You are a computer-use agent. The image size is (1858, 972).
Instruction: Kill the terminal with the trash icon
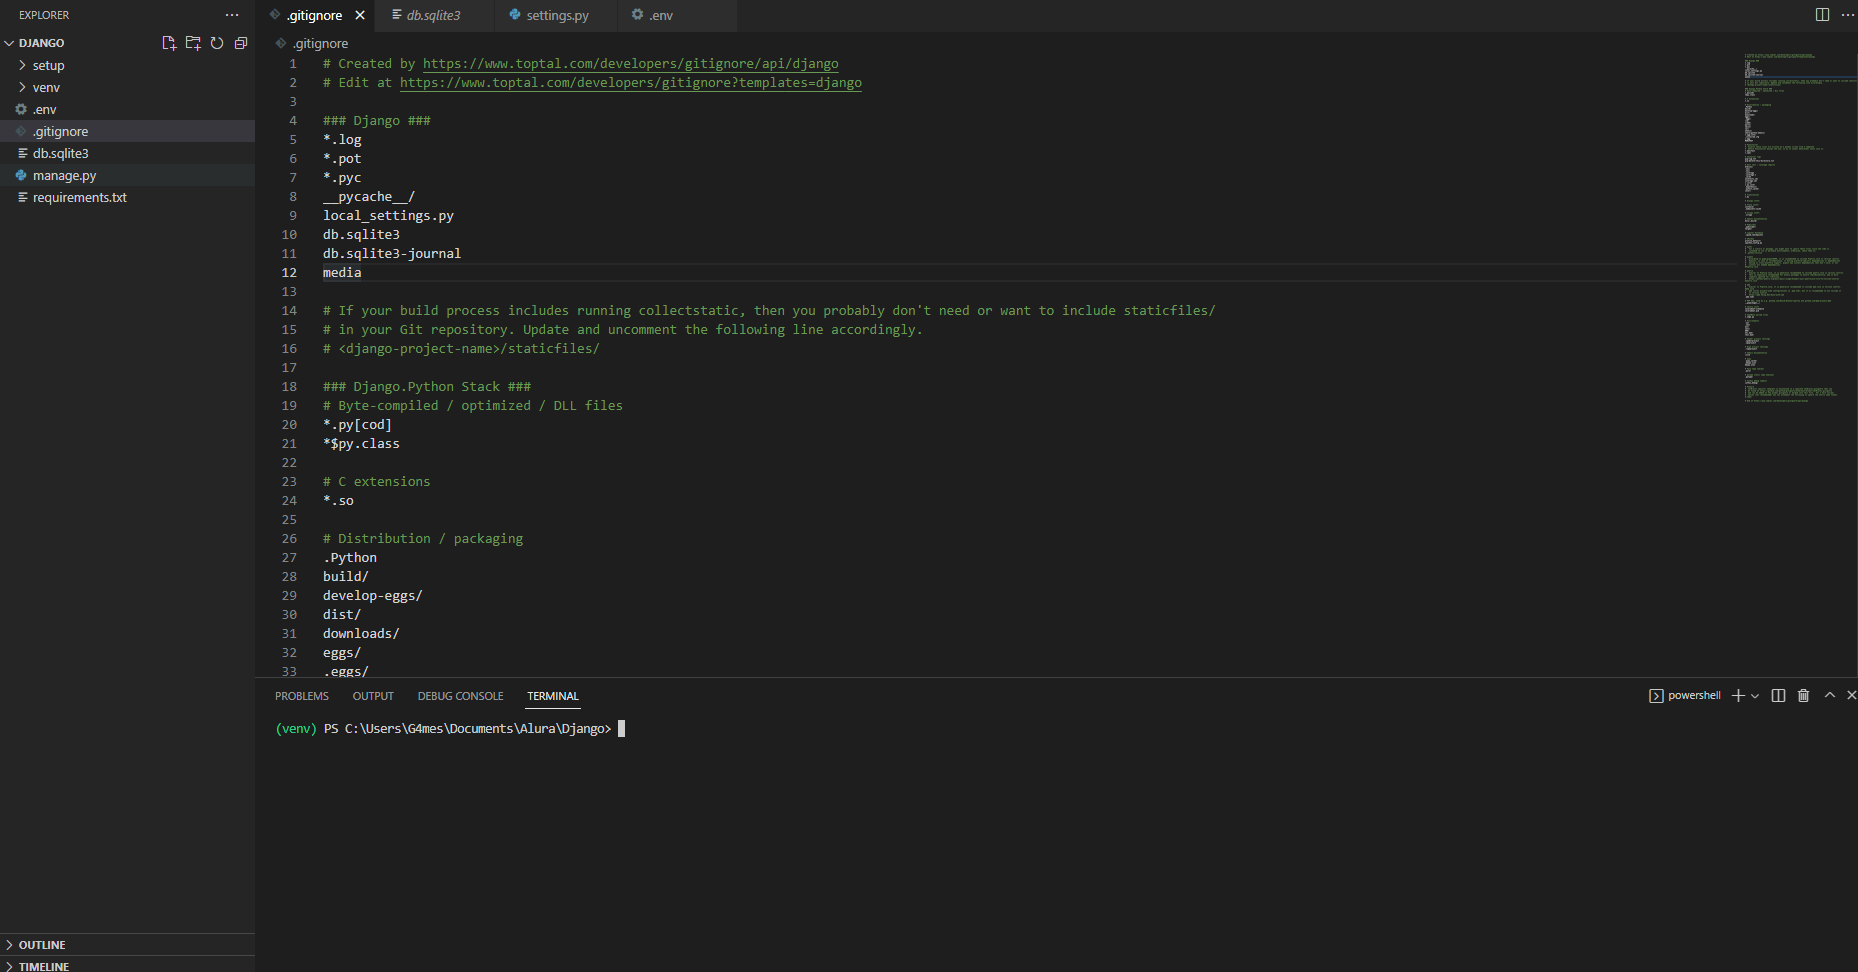point(1803,695)
